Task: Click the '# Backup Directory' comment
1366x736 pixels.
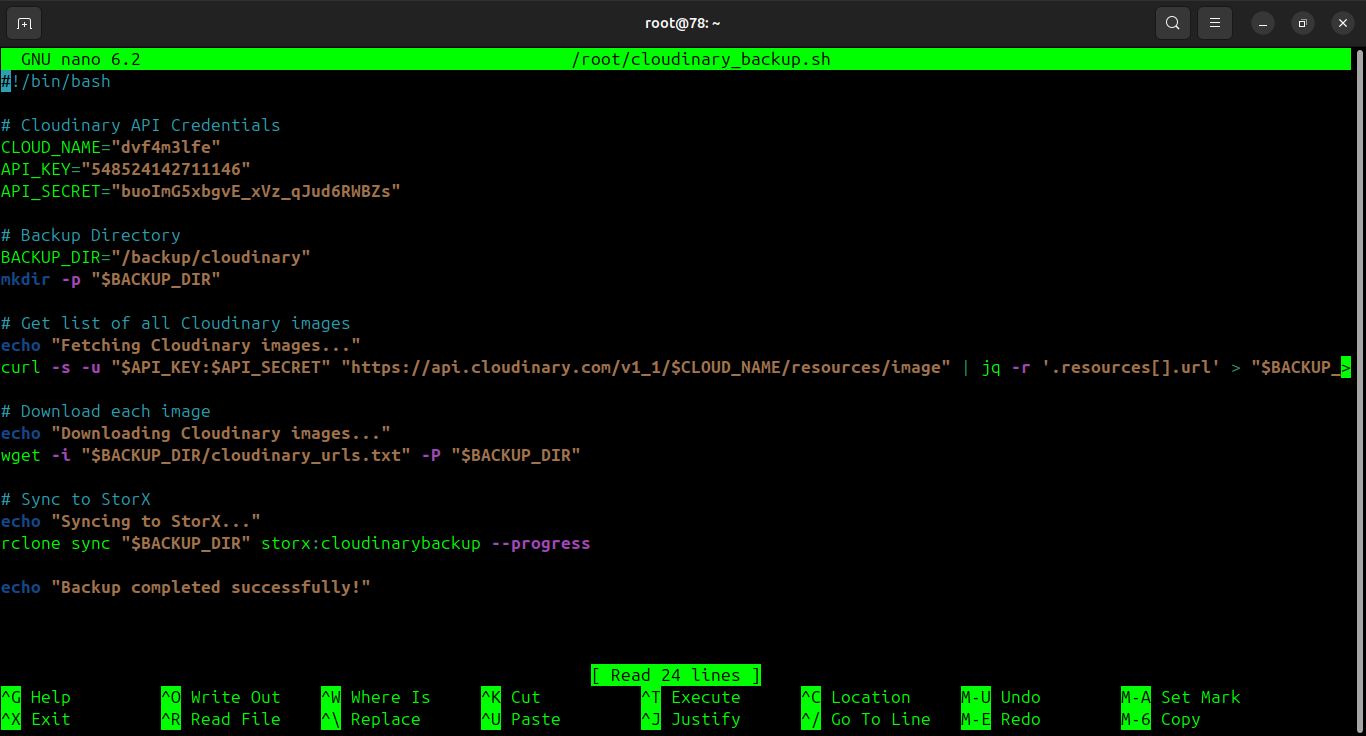Action: pos(91,235)
